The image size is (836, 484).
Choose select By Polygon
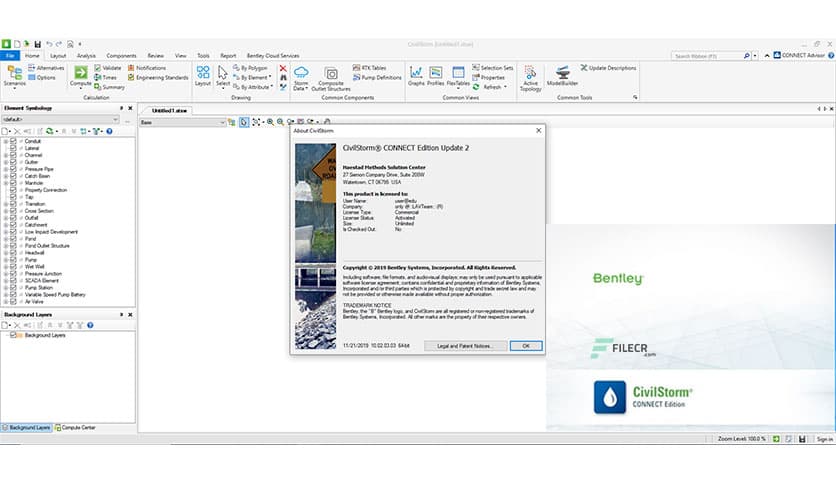pyautogui.click(x=250, y=68)
